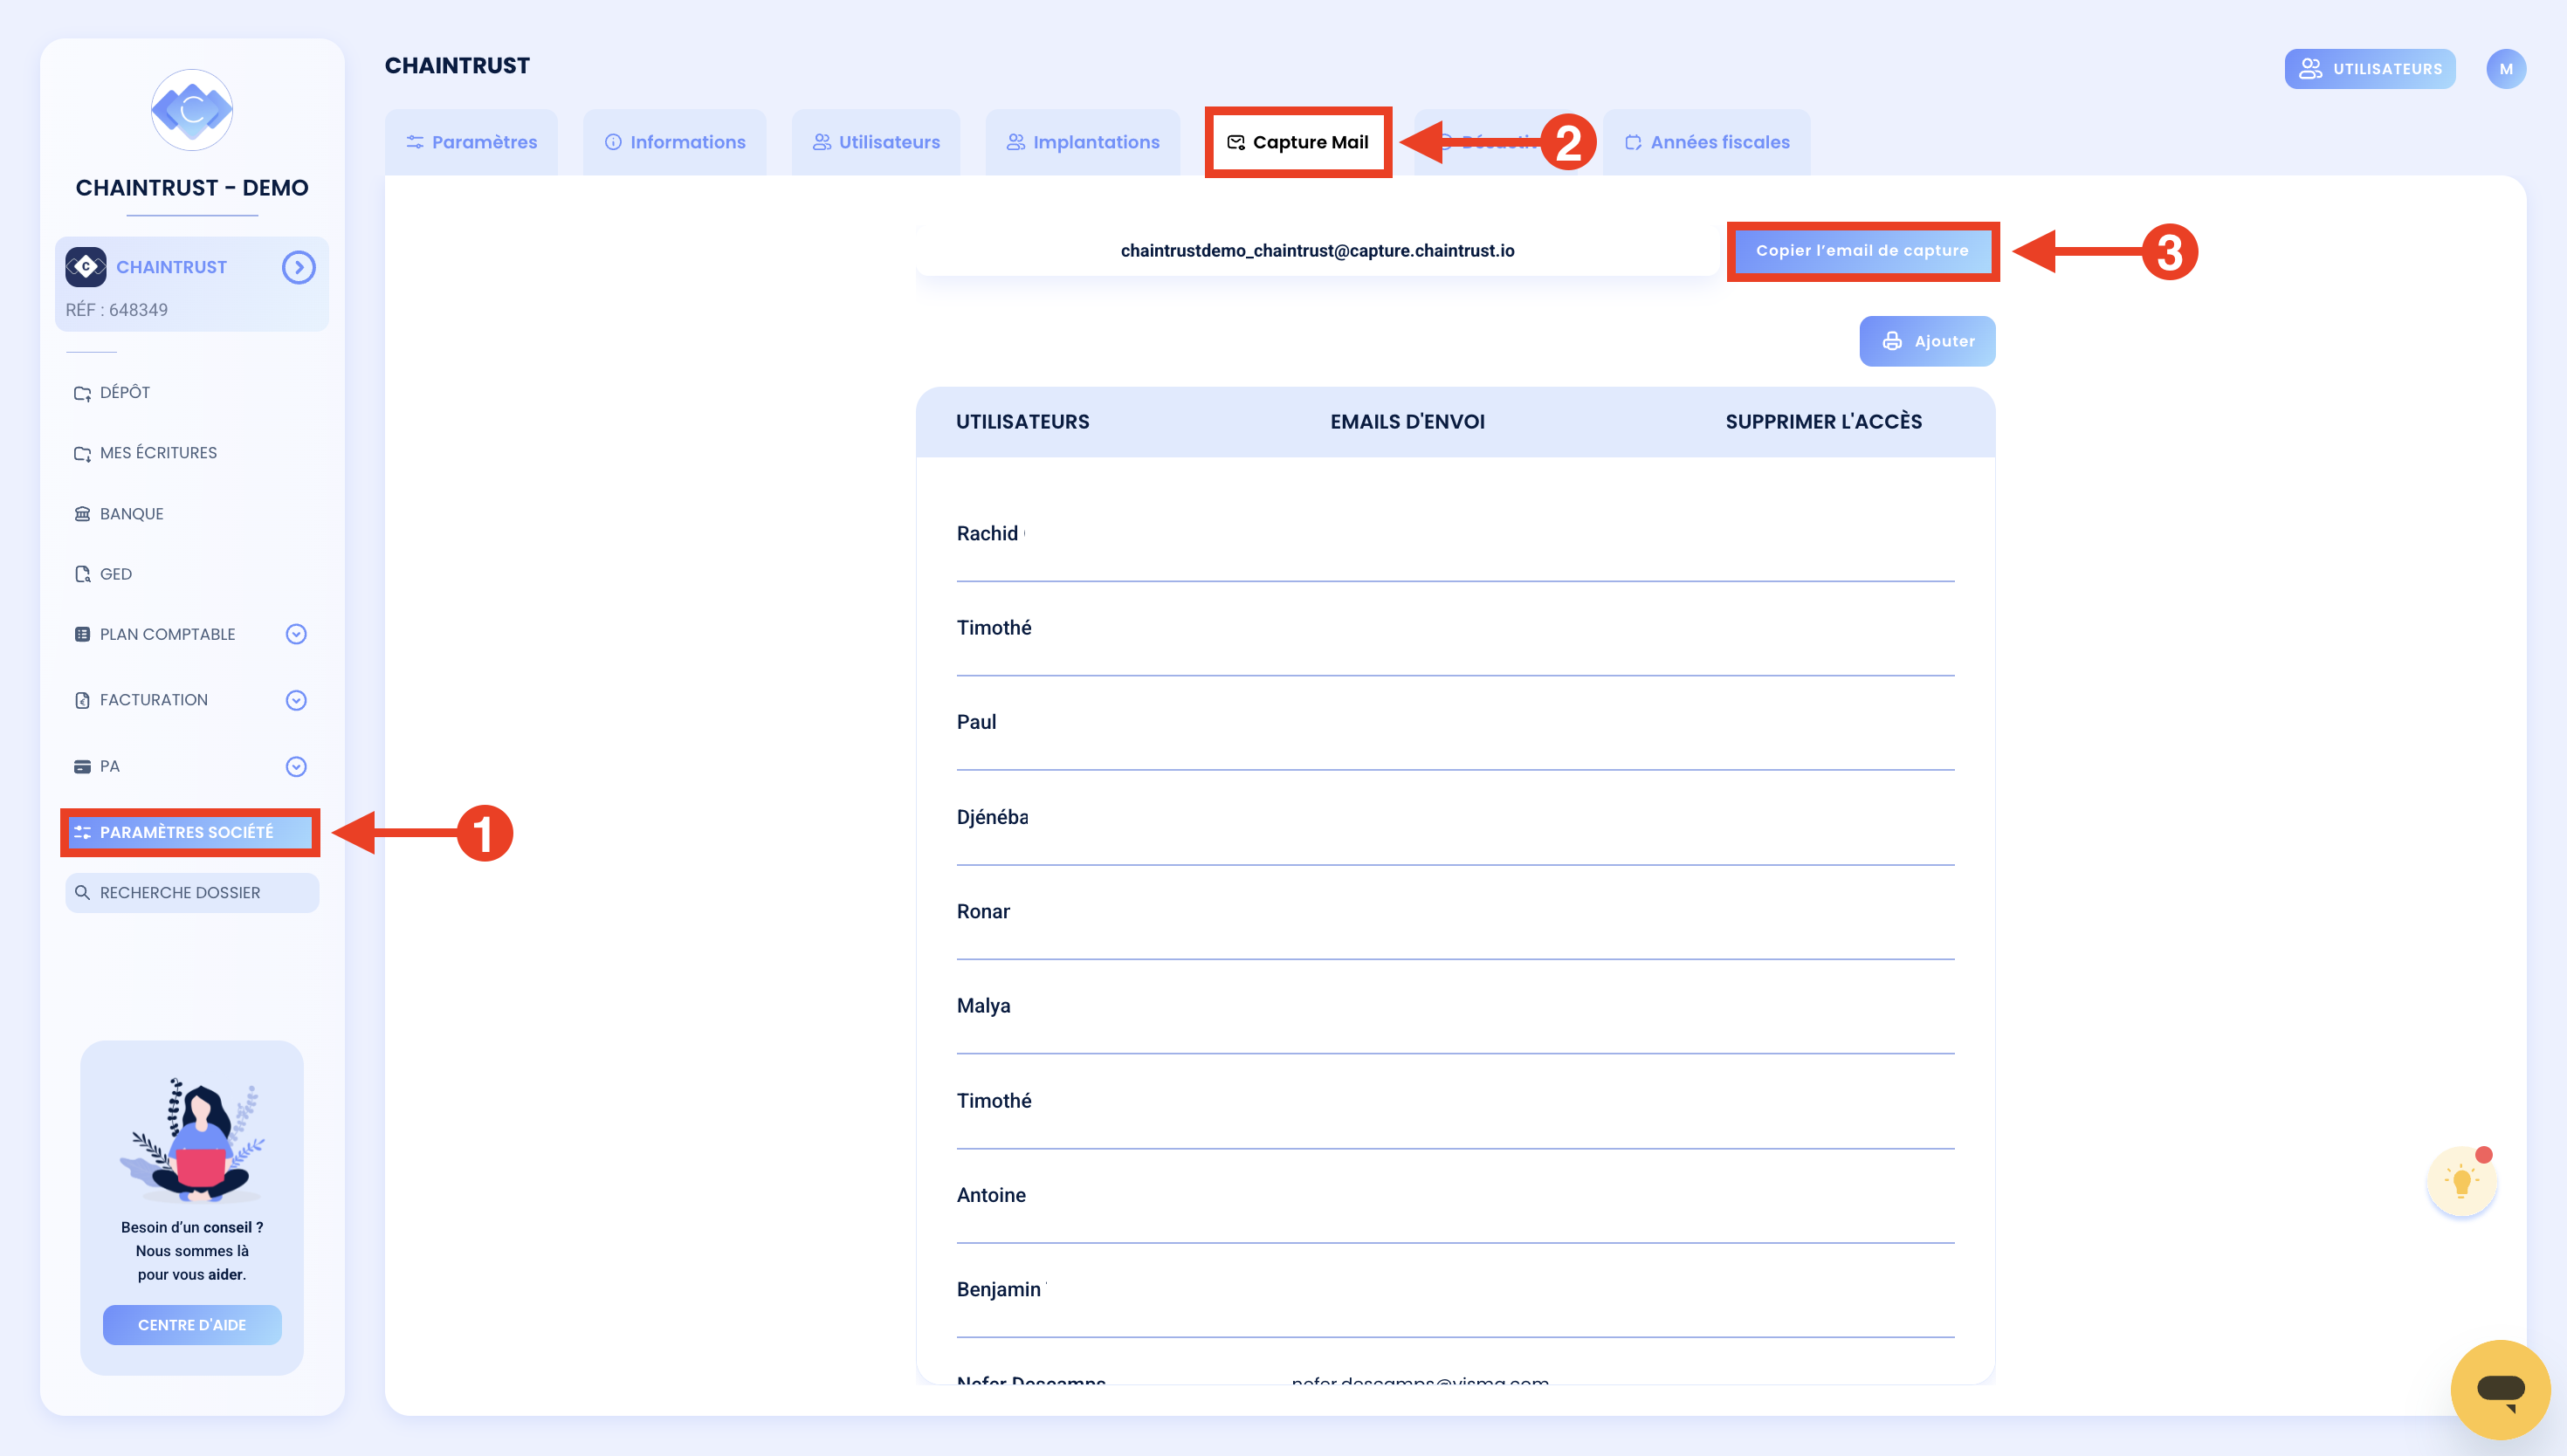Click the Chaintrust company badge icon
The image size is (2567, 1456).
[86, 267]
